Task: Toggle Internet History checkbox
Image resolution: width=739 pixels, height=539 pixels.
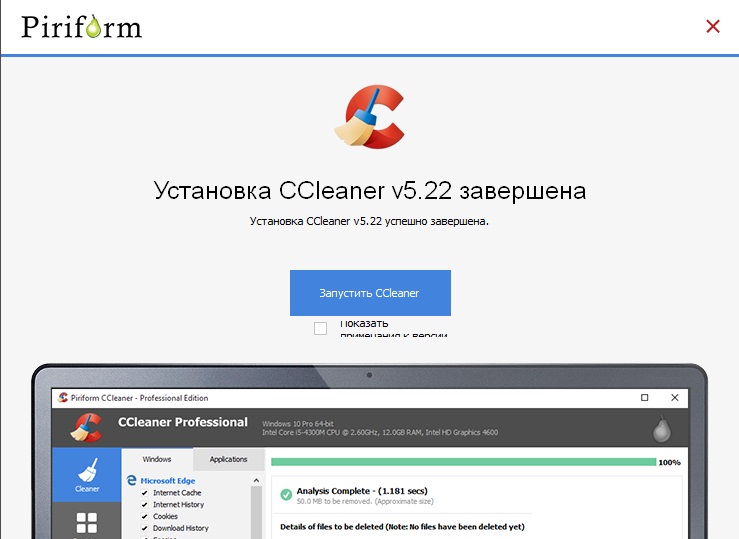Action: tap(145, 505)
